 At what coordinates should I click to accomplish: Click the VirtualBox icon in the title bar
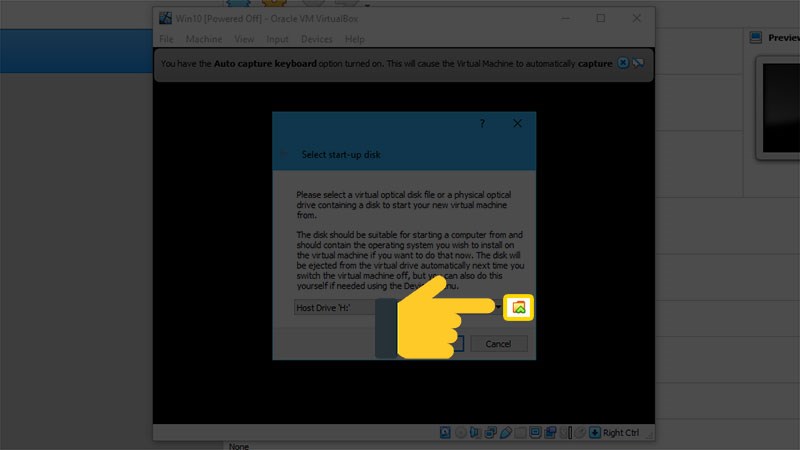(165, 18)
